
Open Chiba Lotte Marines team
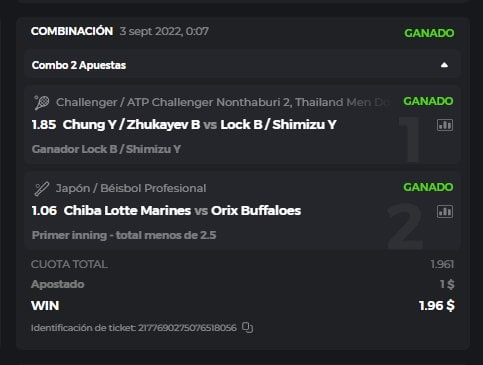coord(127,211)
